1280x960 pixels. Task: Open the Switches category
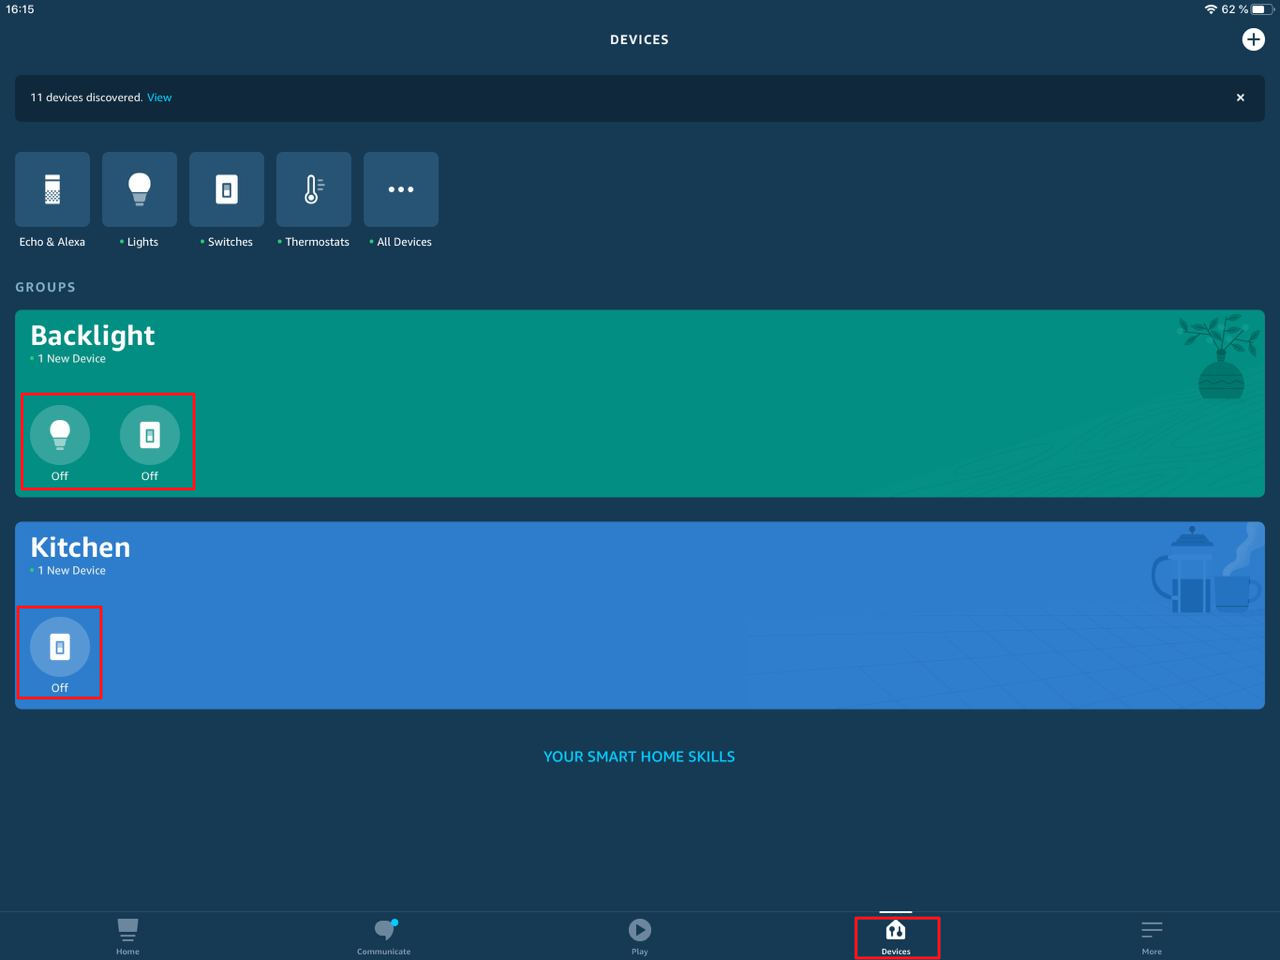coord(226,189)
